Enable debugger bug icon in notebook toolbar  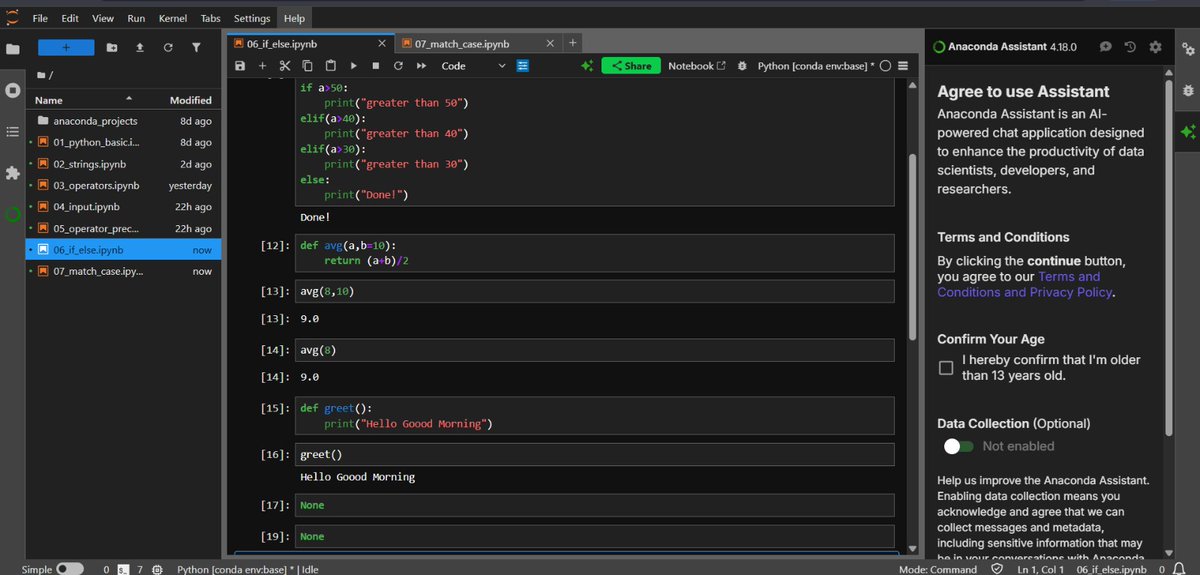(742, 66)
